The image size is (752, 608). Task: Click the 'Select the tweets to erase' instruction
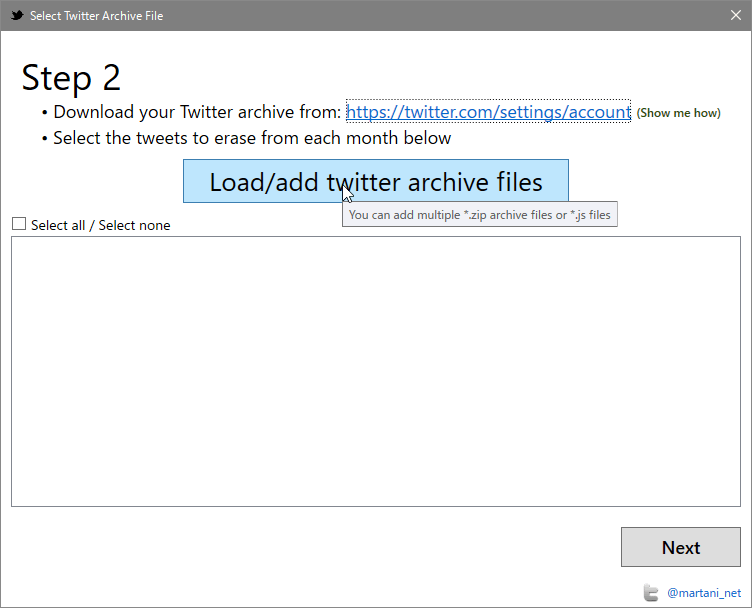point(252,138)
